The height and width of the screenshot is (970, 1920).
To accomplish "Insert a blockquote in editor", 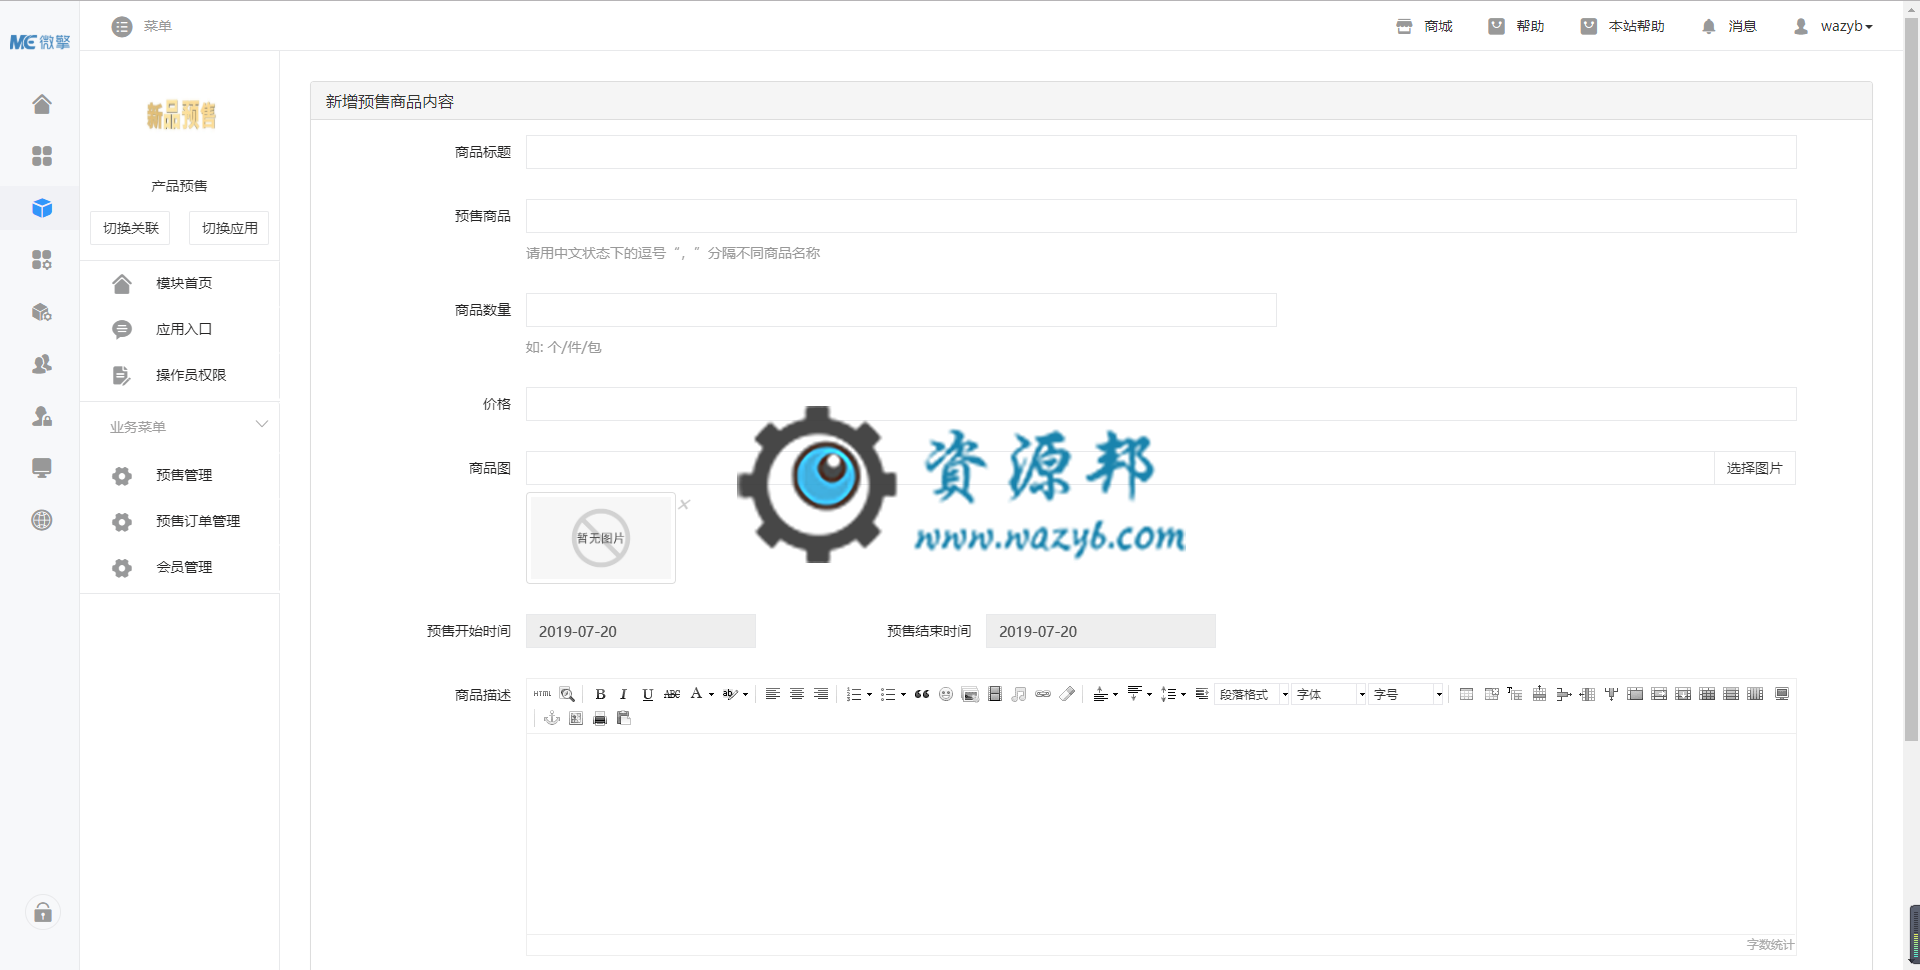I will coord(922,694).
